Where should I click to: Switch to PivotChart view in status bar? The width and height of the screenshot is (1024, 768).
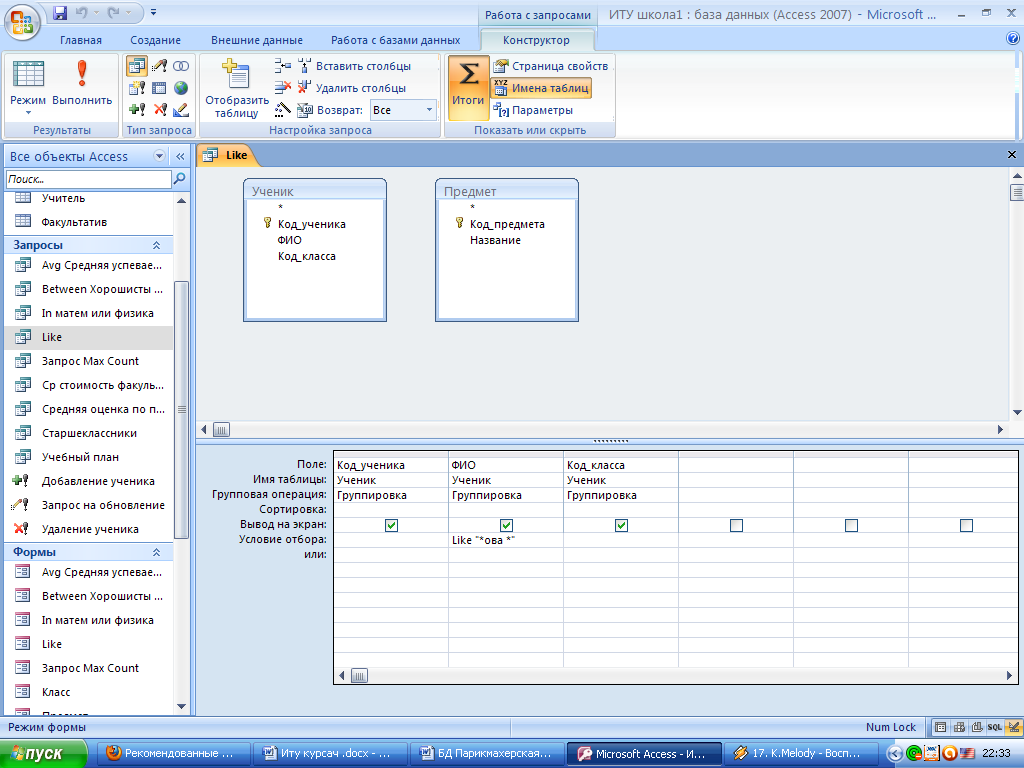click(x=977, y=727)
